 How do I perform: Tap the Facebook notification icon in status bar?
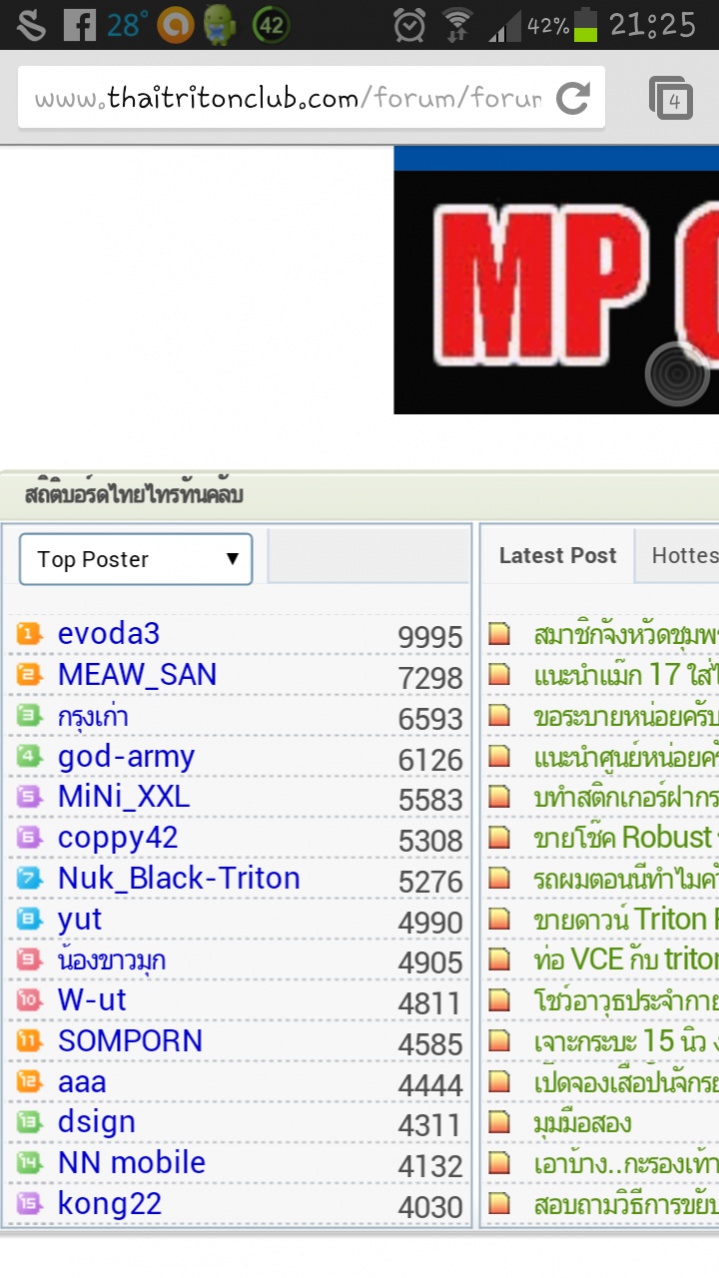point(79,25)
